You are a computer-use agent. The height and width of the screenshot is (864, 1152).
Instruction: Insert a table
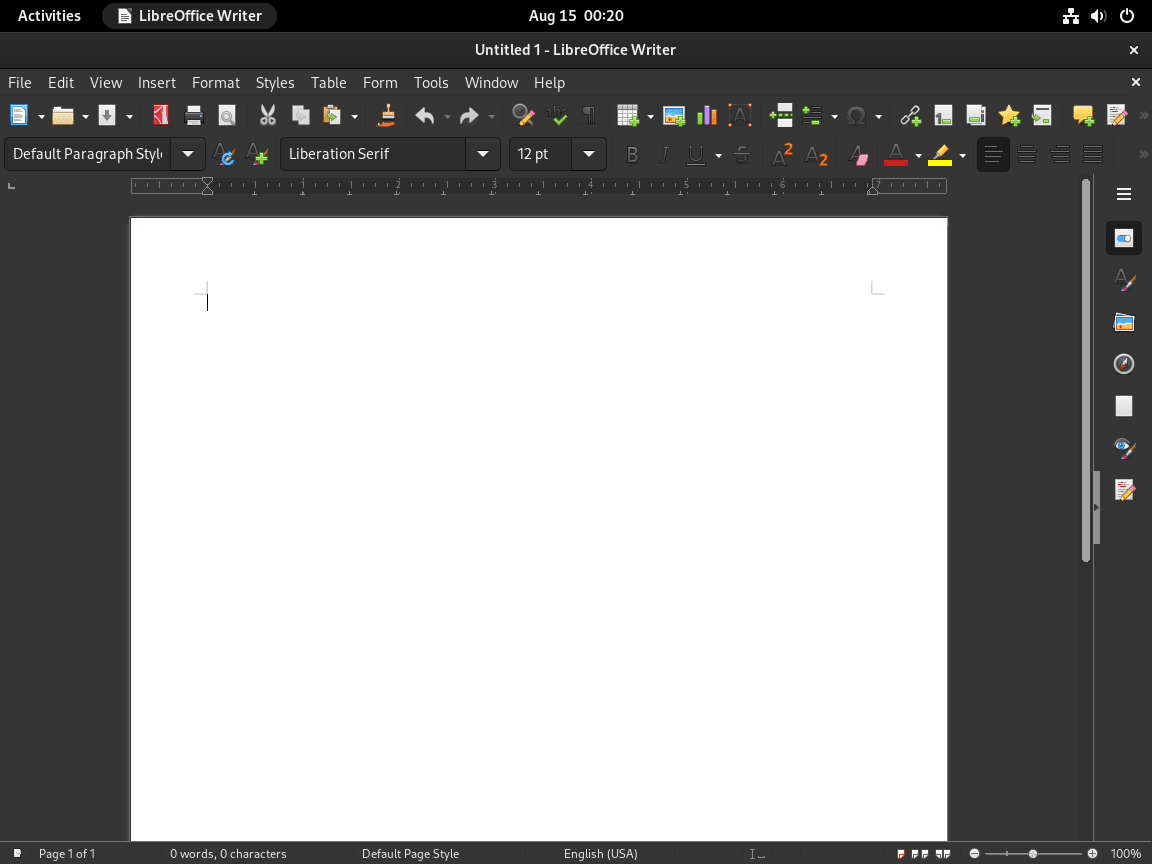click(629, 114)
